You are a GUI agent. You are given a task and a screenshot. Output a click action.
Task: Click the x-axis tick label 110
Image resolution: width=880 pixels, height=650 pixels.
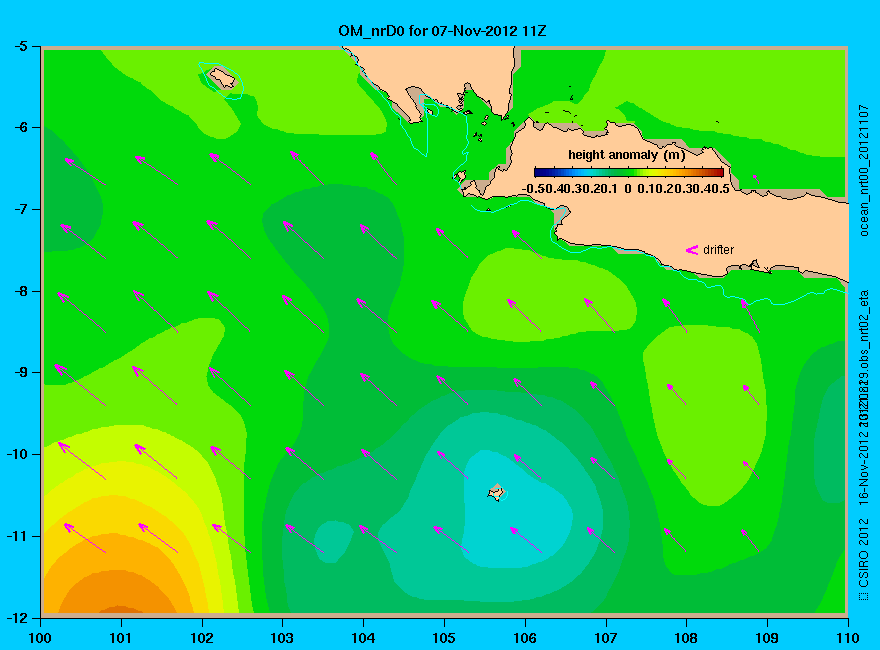click(847, 638)
